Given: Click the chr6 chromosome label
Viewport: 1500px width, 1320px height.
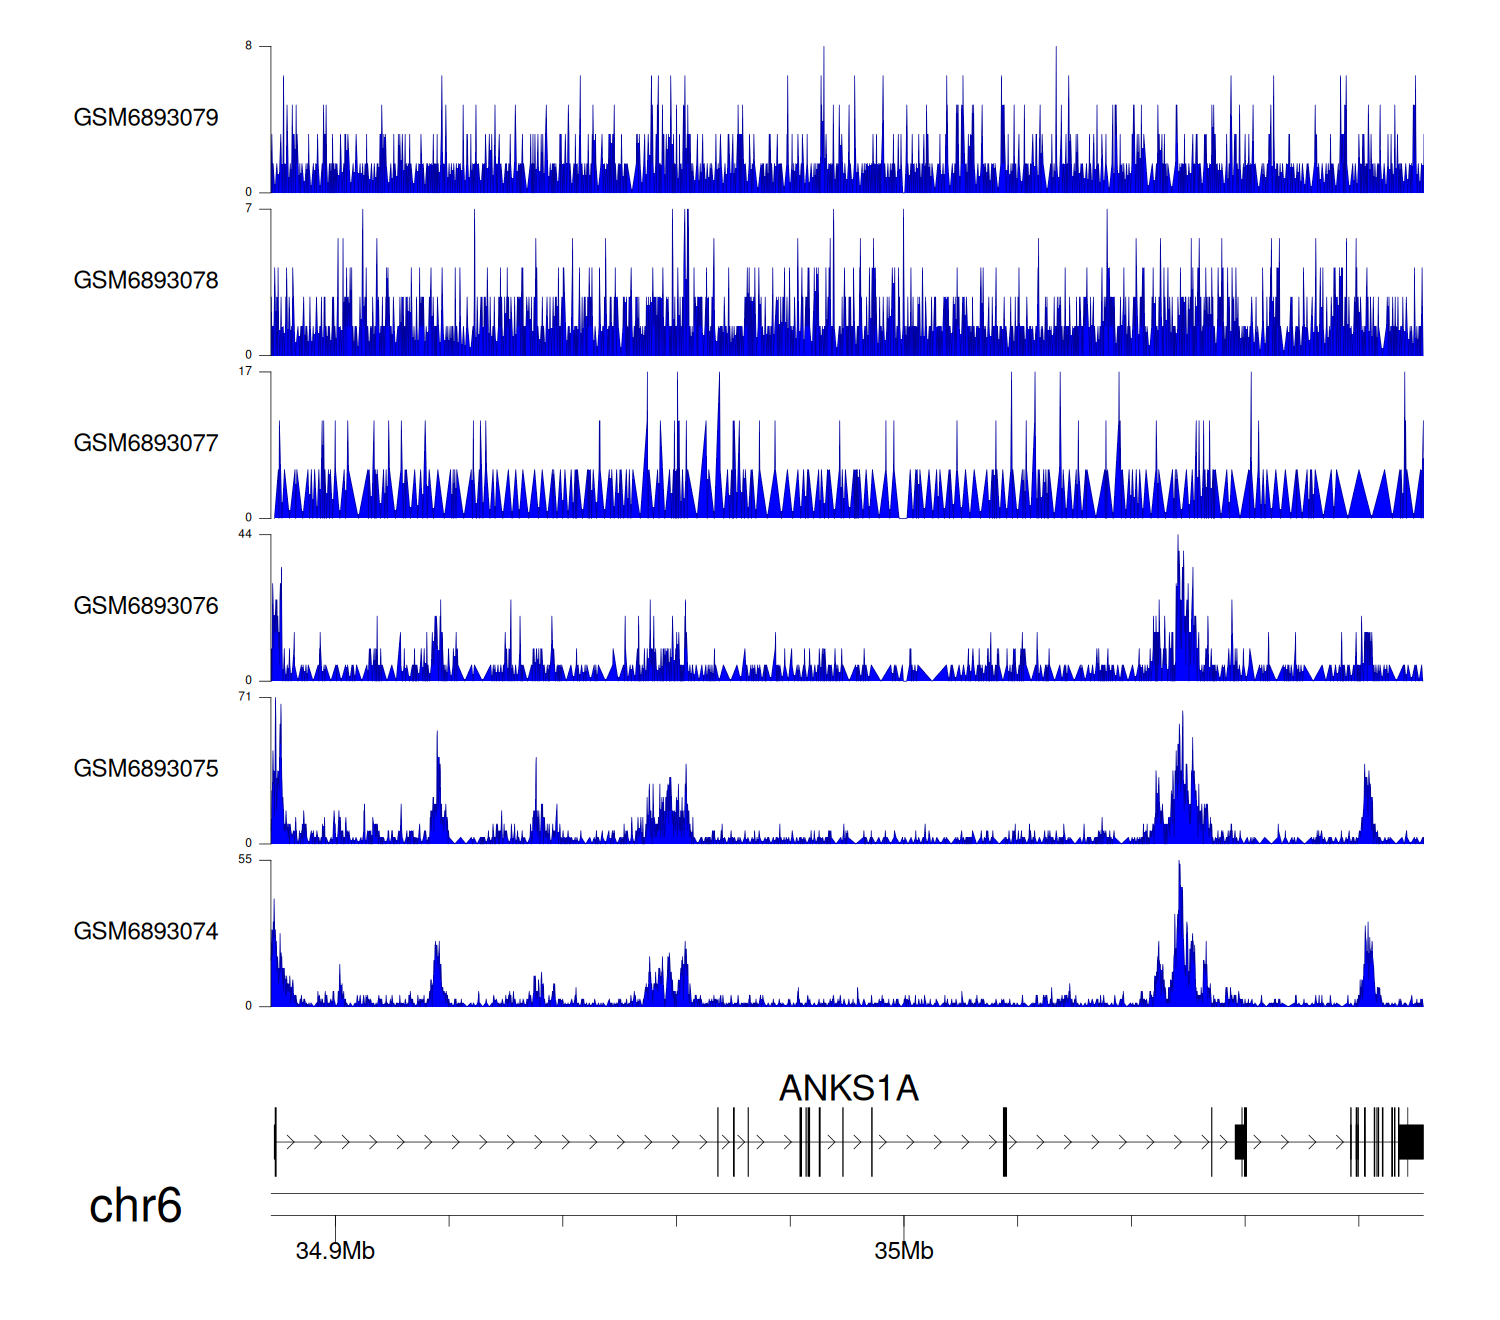Looking at the screenshot, I should point(135,1206).
